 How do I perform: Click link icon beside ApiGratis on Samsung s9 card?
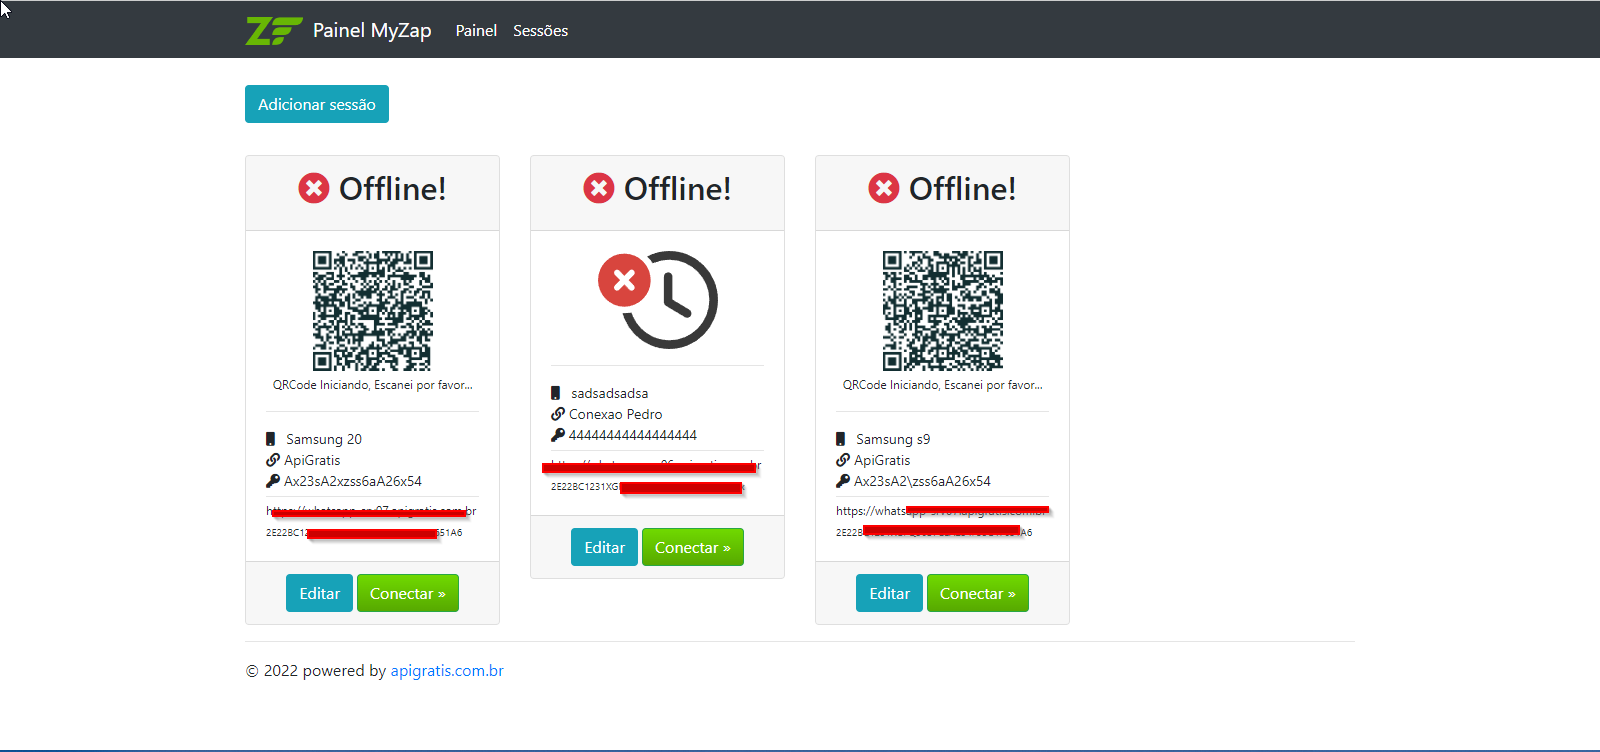pyautogui.click(x=843, y=460)
